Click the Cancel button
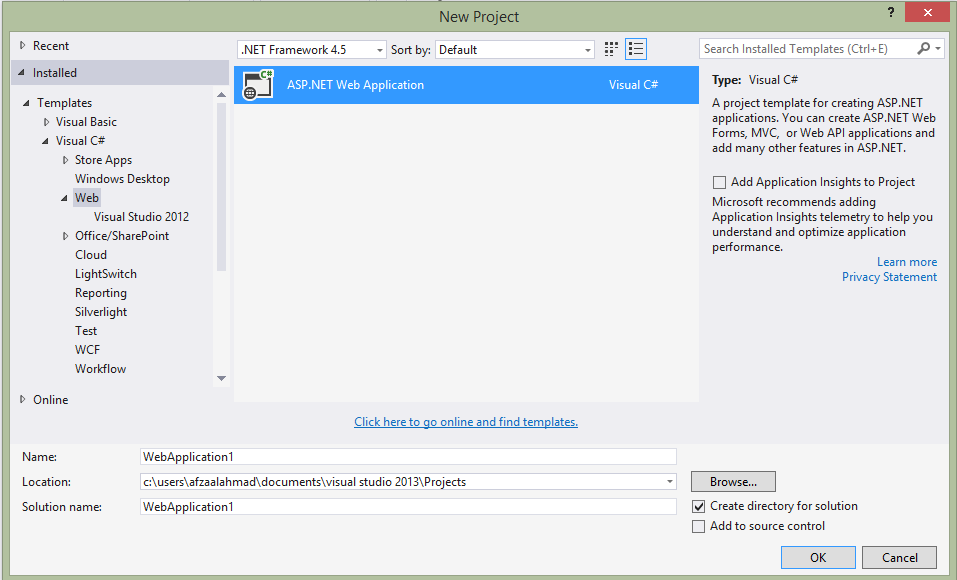This screenshot has width=957, height=580. click(900, 557)
